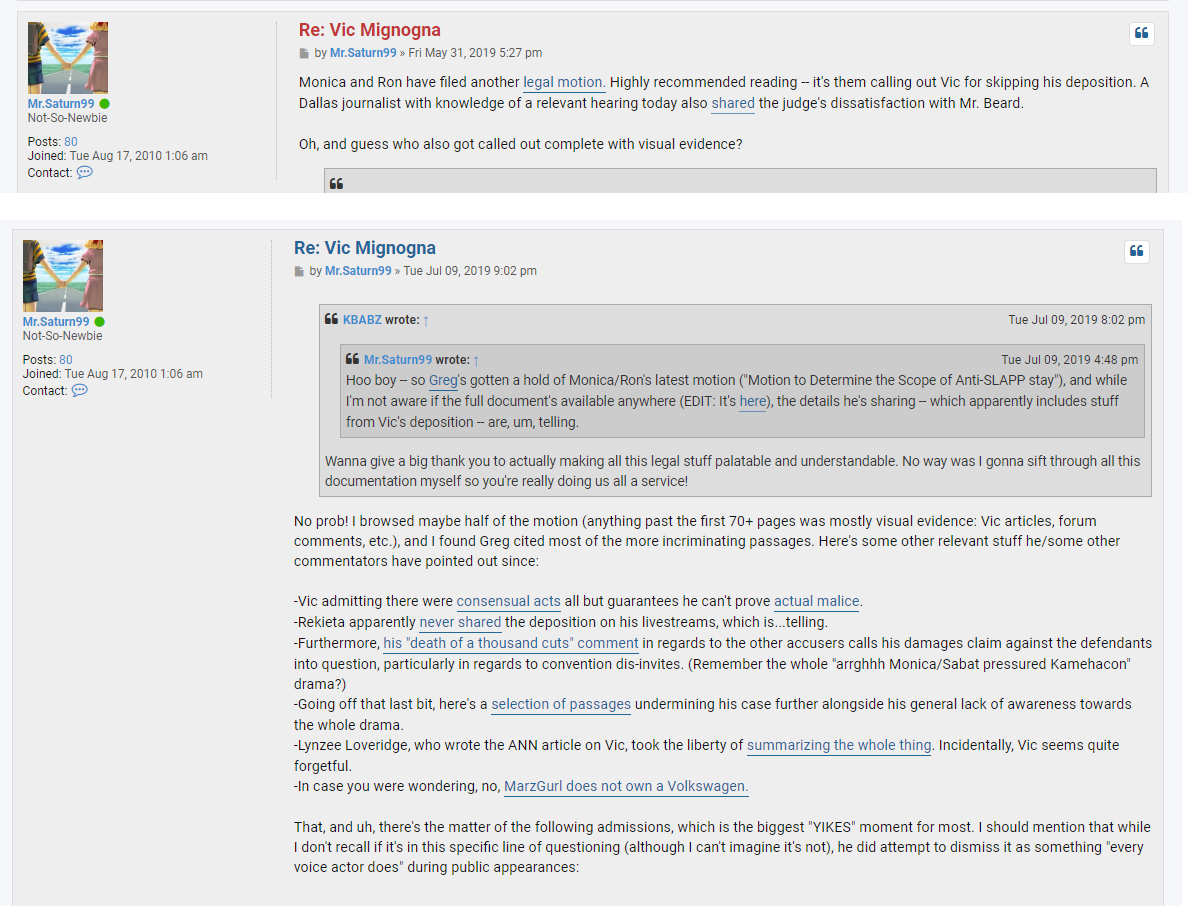The image size is (1188, 906).
Task: Open KBABZ username in quote header
Action: [x=362, y=320]
